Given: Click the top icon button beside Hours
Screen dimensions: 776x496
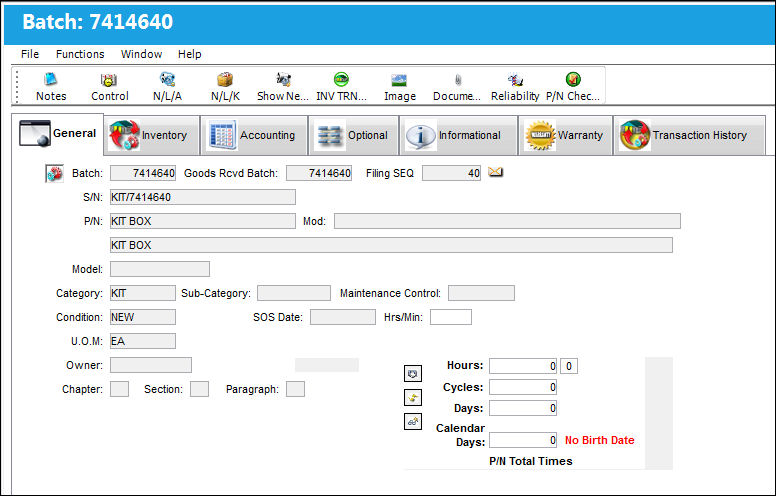Looking at the screenshot, I should pyautogui.click(x=413, y=373).
